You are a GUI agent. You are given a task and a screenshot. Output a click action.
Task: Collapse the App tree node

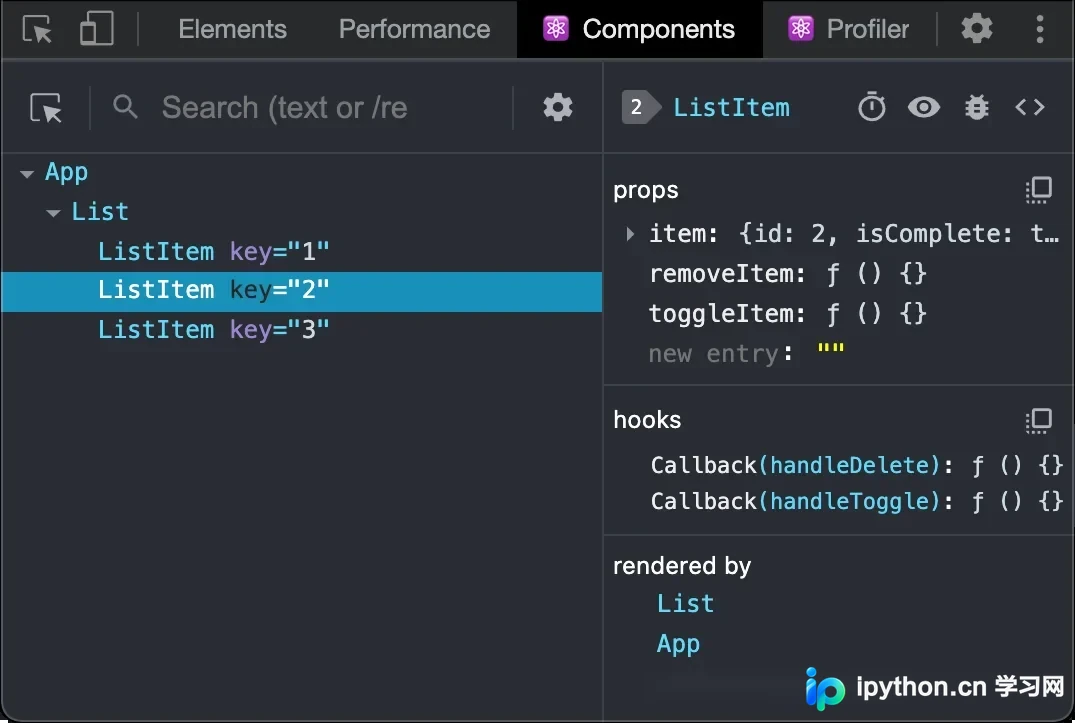pyautogui.click(x=27, y=174)
